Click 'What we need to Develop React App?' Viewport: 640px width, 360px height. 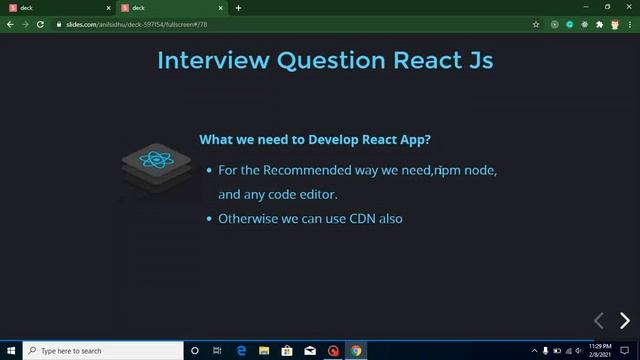pos(315,140)
